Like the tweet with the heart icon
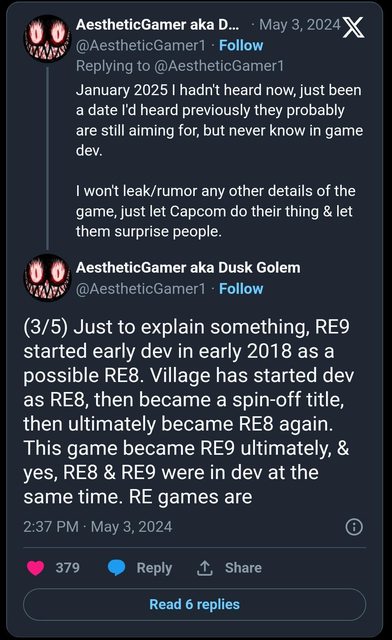Screen dimensions: 392x640 coord(36,568)
